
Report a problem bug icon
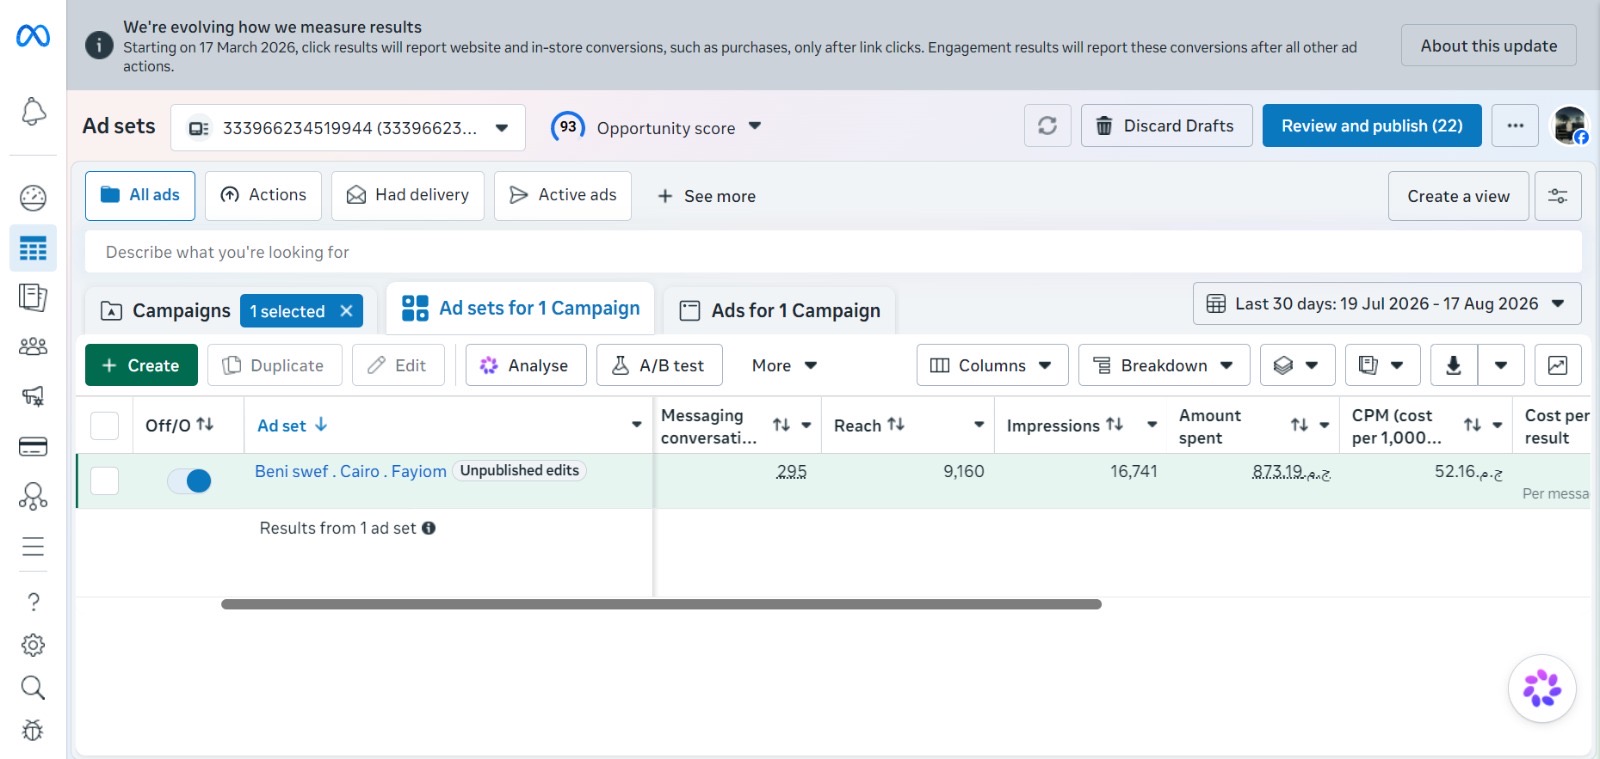point(33,731)
